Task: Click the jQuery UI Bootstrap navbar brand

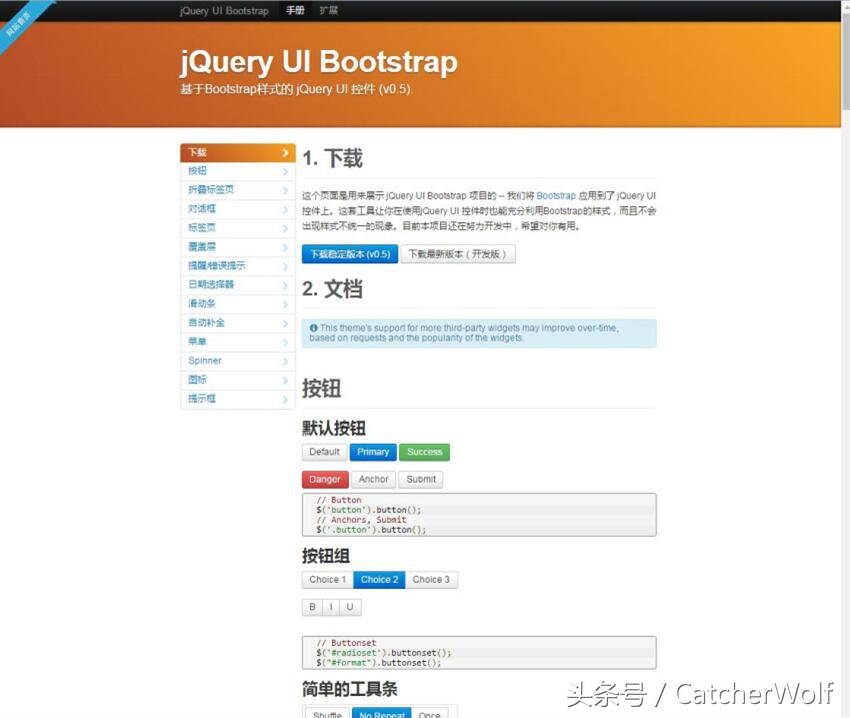Action: [x=224, y=10]
